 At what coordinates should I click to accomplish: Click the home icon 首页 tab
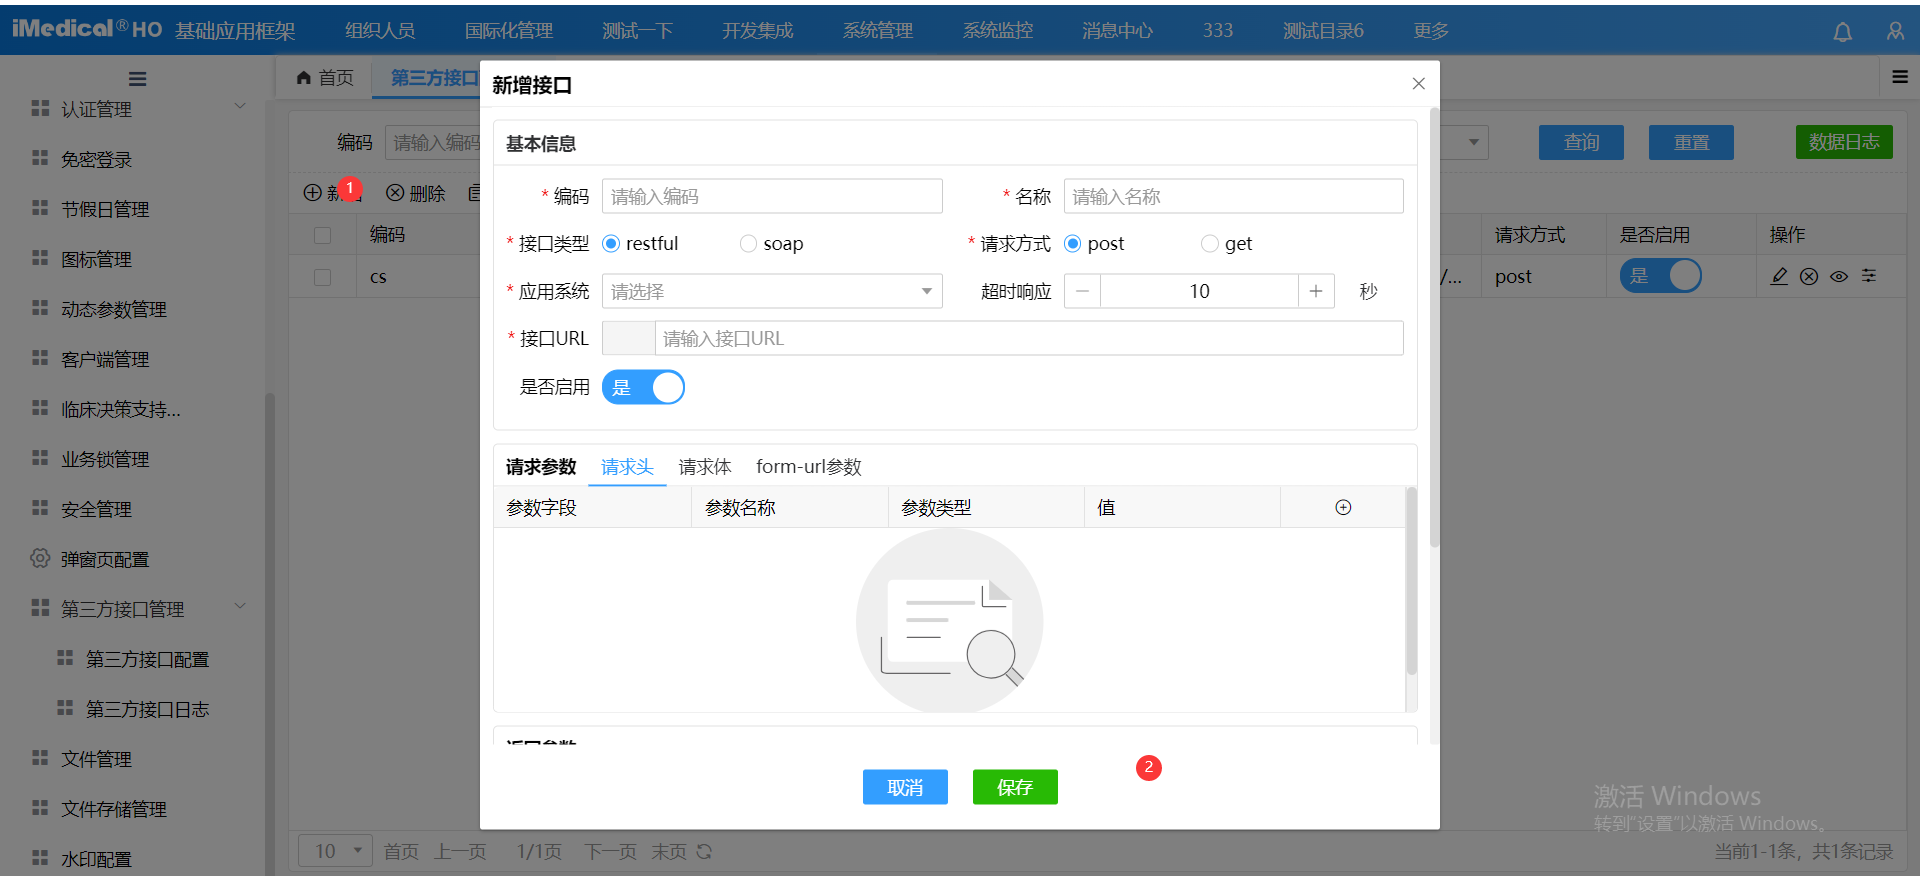(325, 78)
